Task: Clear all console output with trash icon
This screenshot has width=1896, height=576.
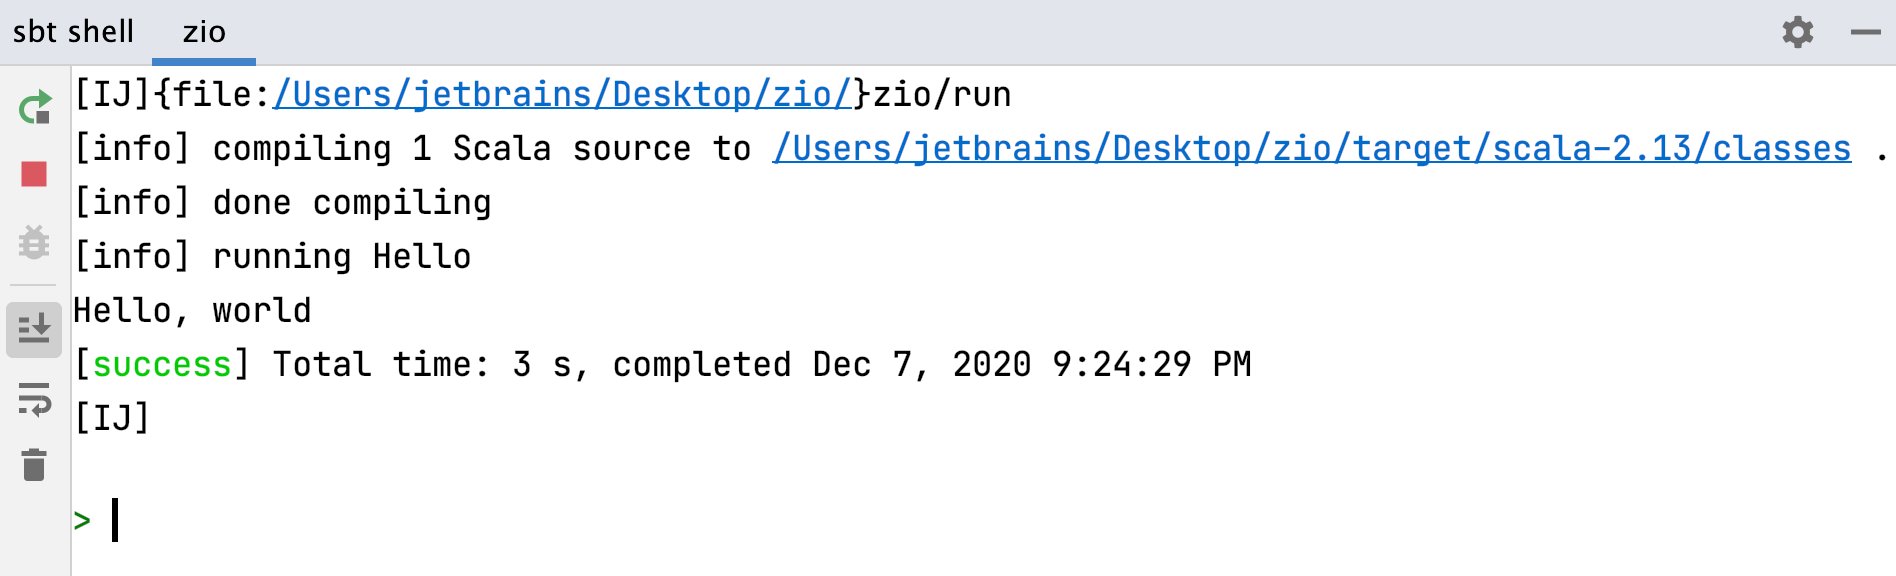Action: pyautogui.click(x=34, y=465)
